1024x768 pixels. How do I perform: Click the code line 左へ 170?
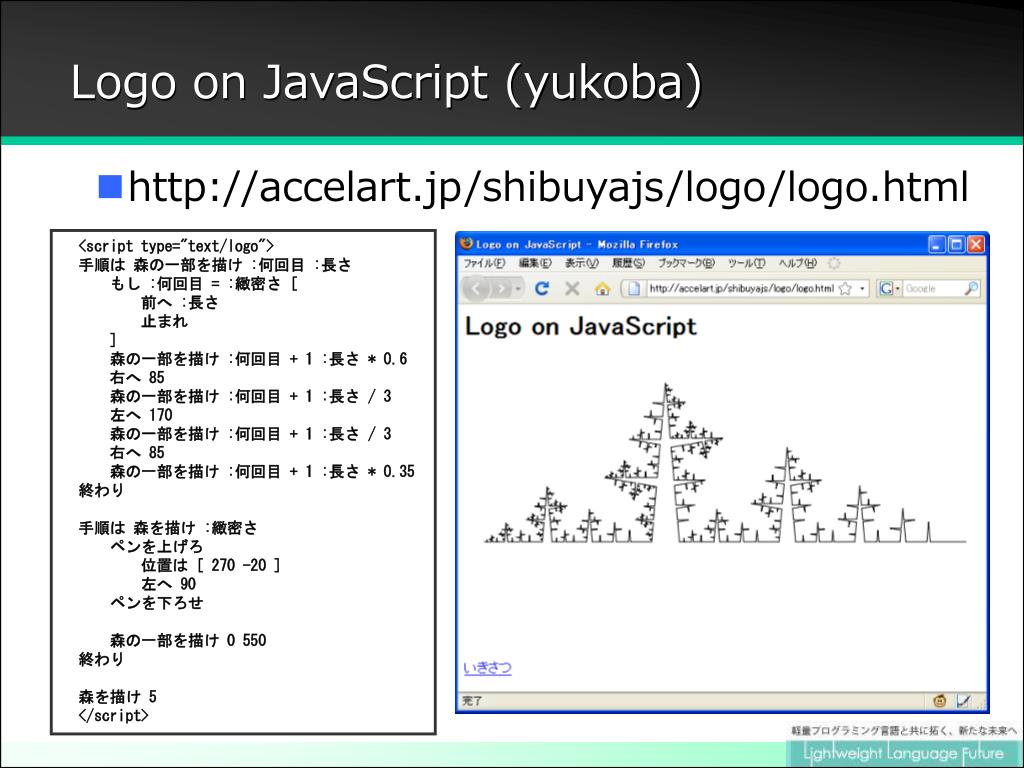[141, 415]
